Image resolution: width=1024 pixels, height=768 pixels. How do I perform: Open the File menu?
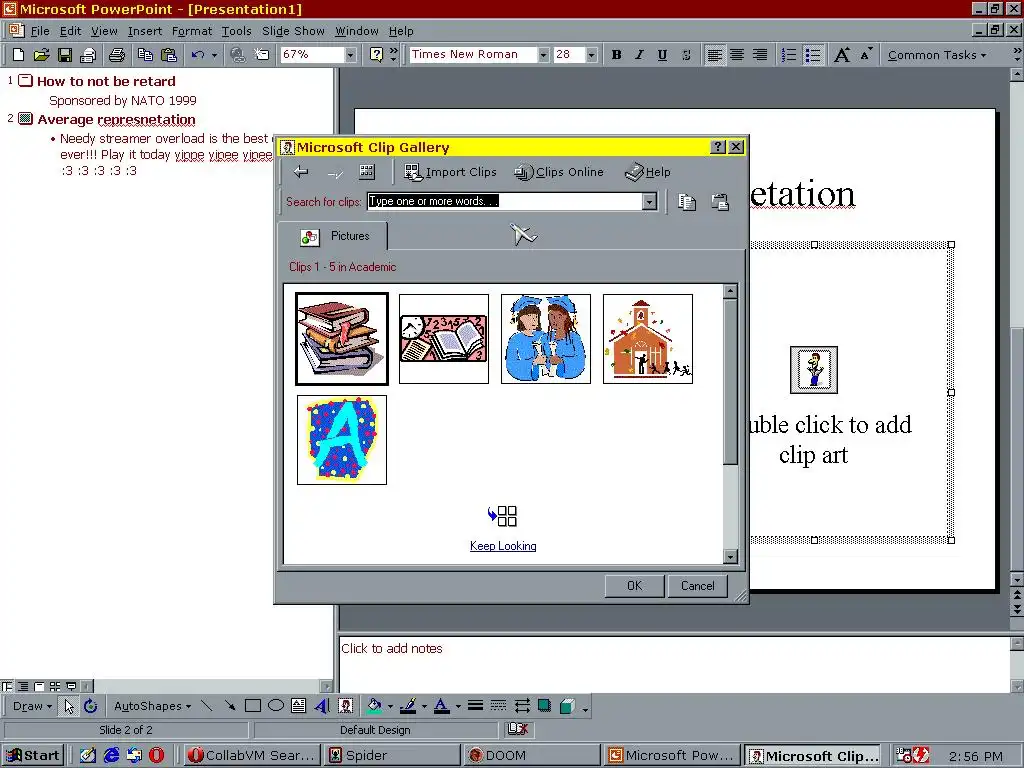click(x=39, y=31)
